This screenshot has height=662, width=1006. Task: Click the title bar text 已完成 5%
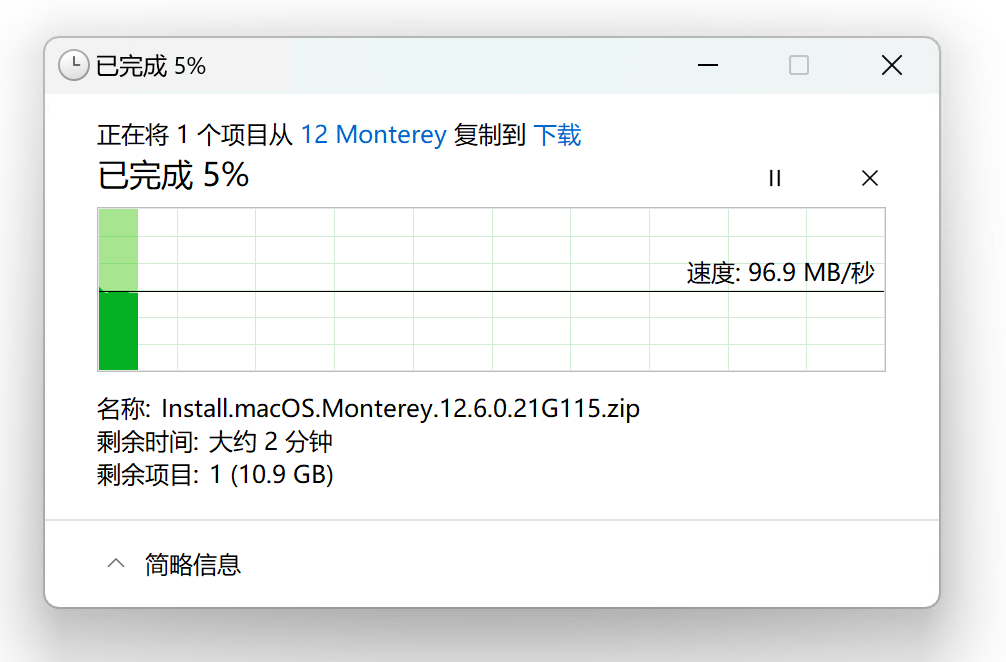pyautogui.click(x=151, y=66)
